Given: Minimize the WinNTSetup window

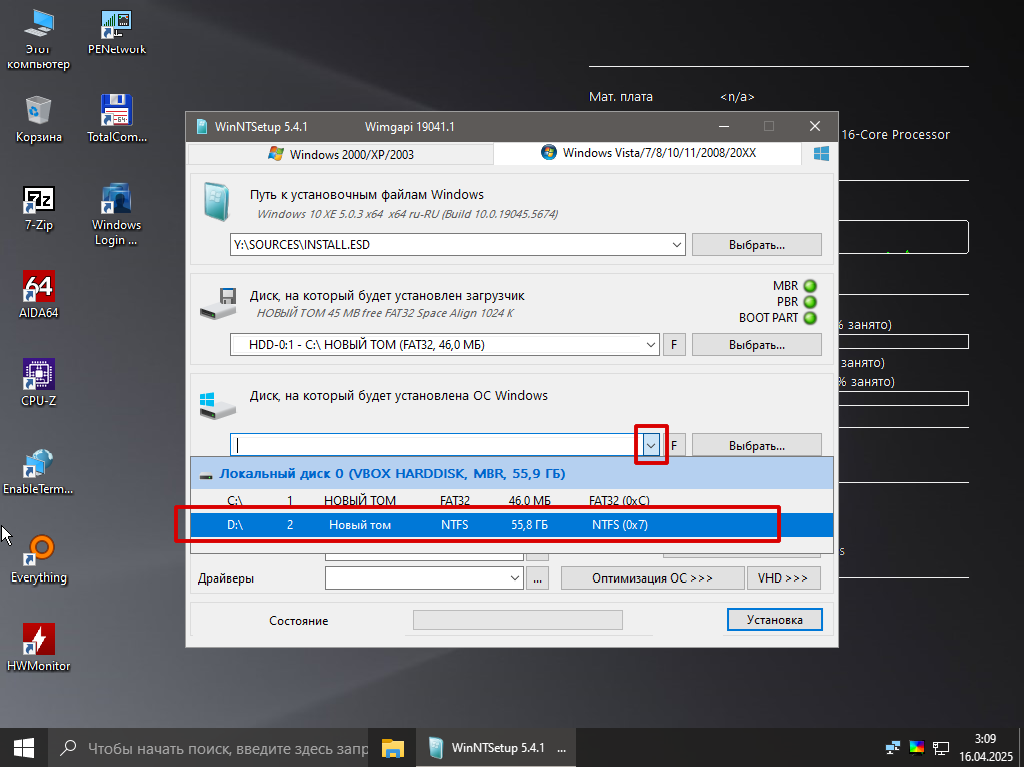Looking at the screenshot, I should pyautogui.click(x=724, y=126).
